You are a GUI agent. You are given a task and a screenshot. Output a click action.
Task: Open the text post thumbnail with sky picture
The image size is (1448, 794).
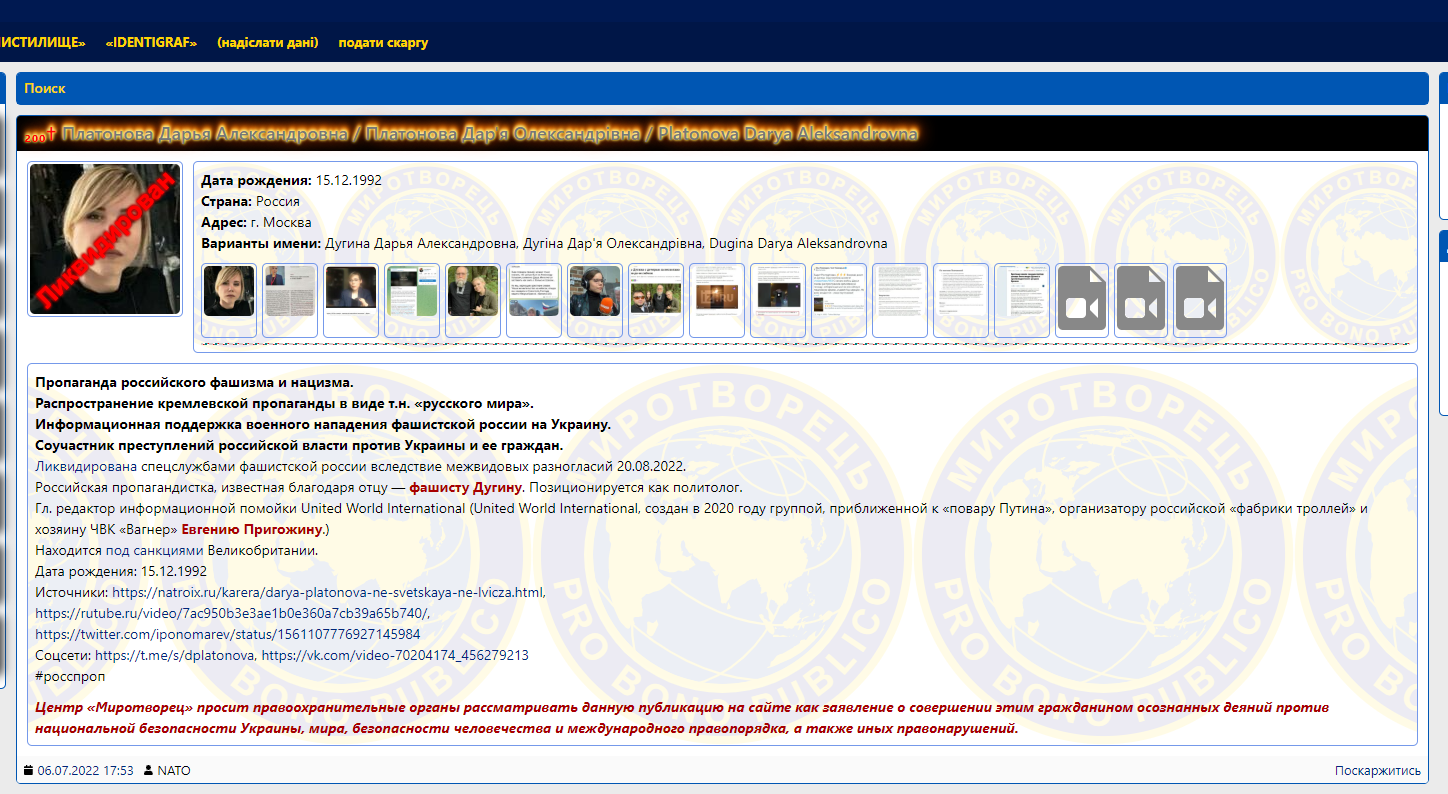534,300
